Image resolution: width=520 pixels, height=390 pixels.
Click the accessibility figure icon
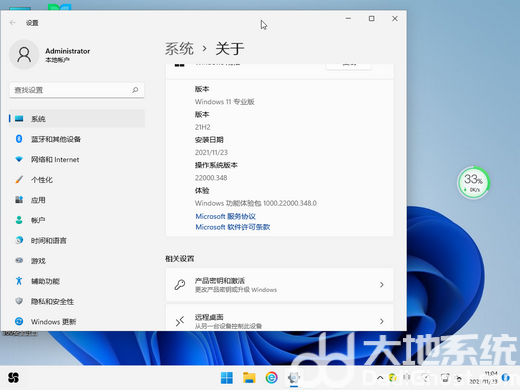pos(19,281)
